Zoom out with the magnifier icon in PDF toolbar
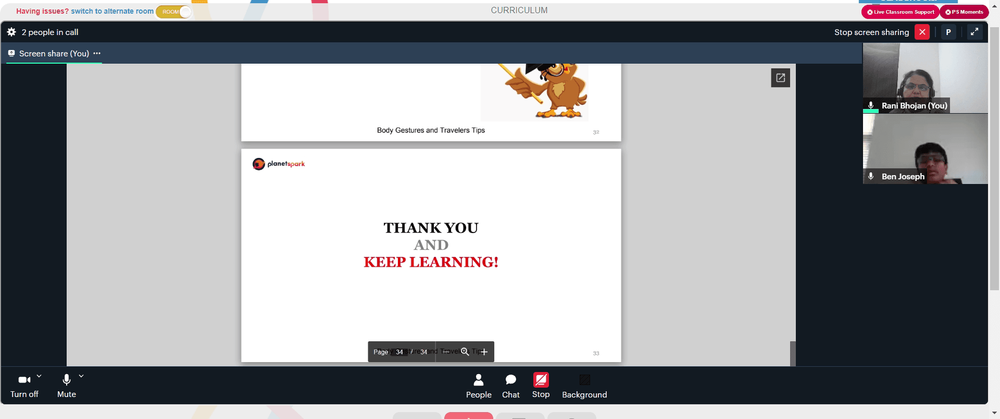Viewport: 1000px width, 419px height. coord(465,352)
